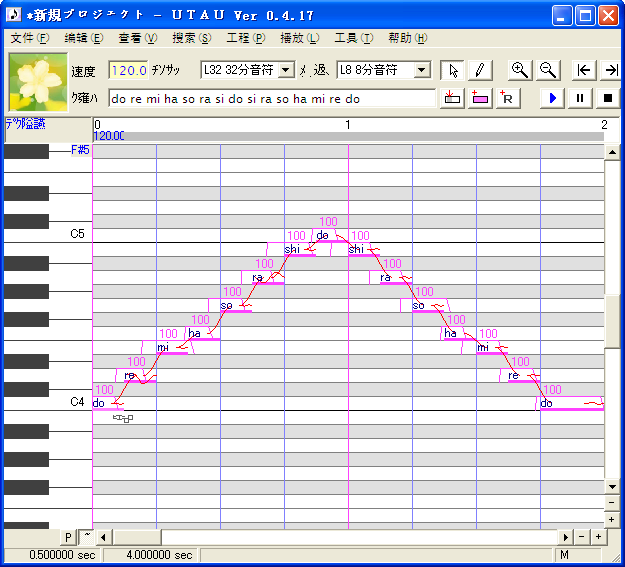Select the ascending ha note
The height and width of the screenshot is (567, 625).
coord(204,333)
